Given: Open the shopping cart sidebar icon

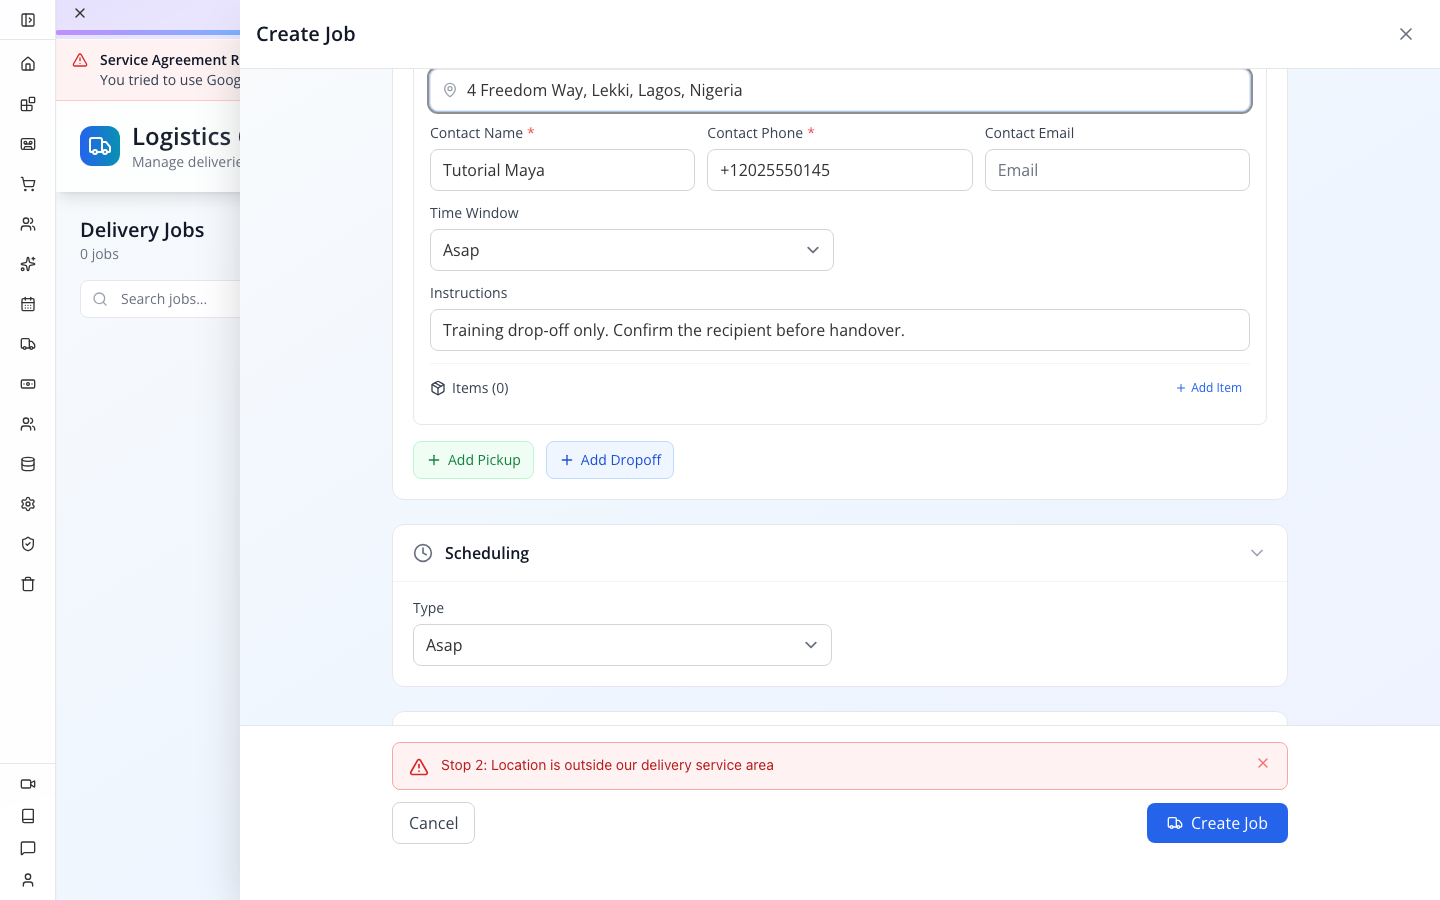Looking at the screenshot, I should pos(28,184).
